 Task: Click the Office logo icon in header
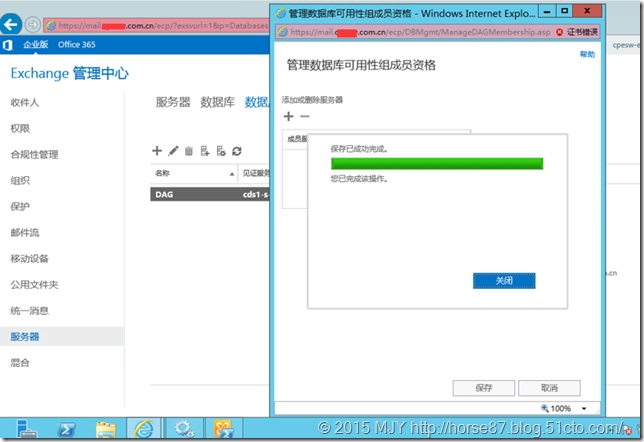(x=8, y=45)
